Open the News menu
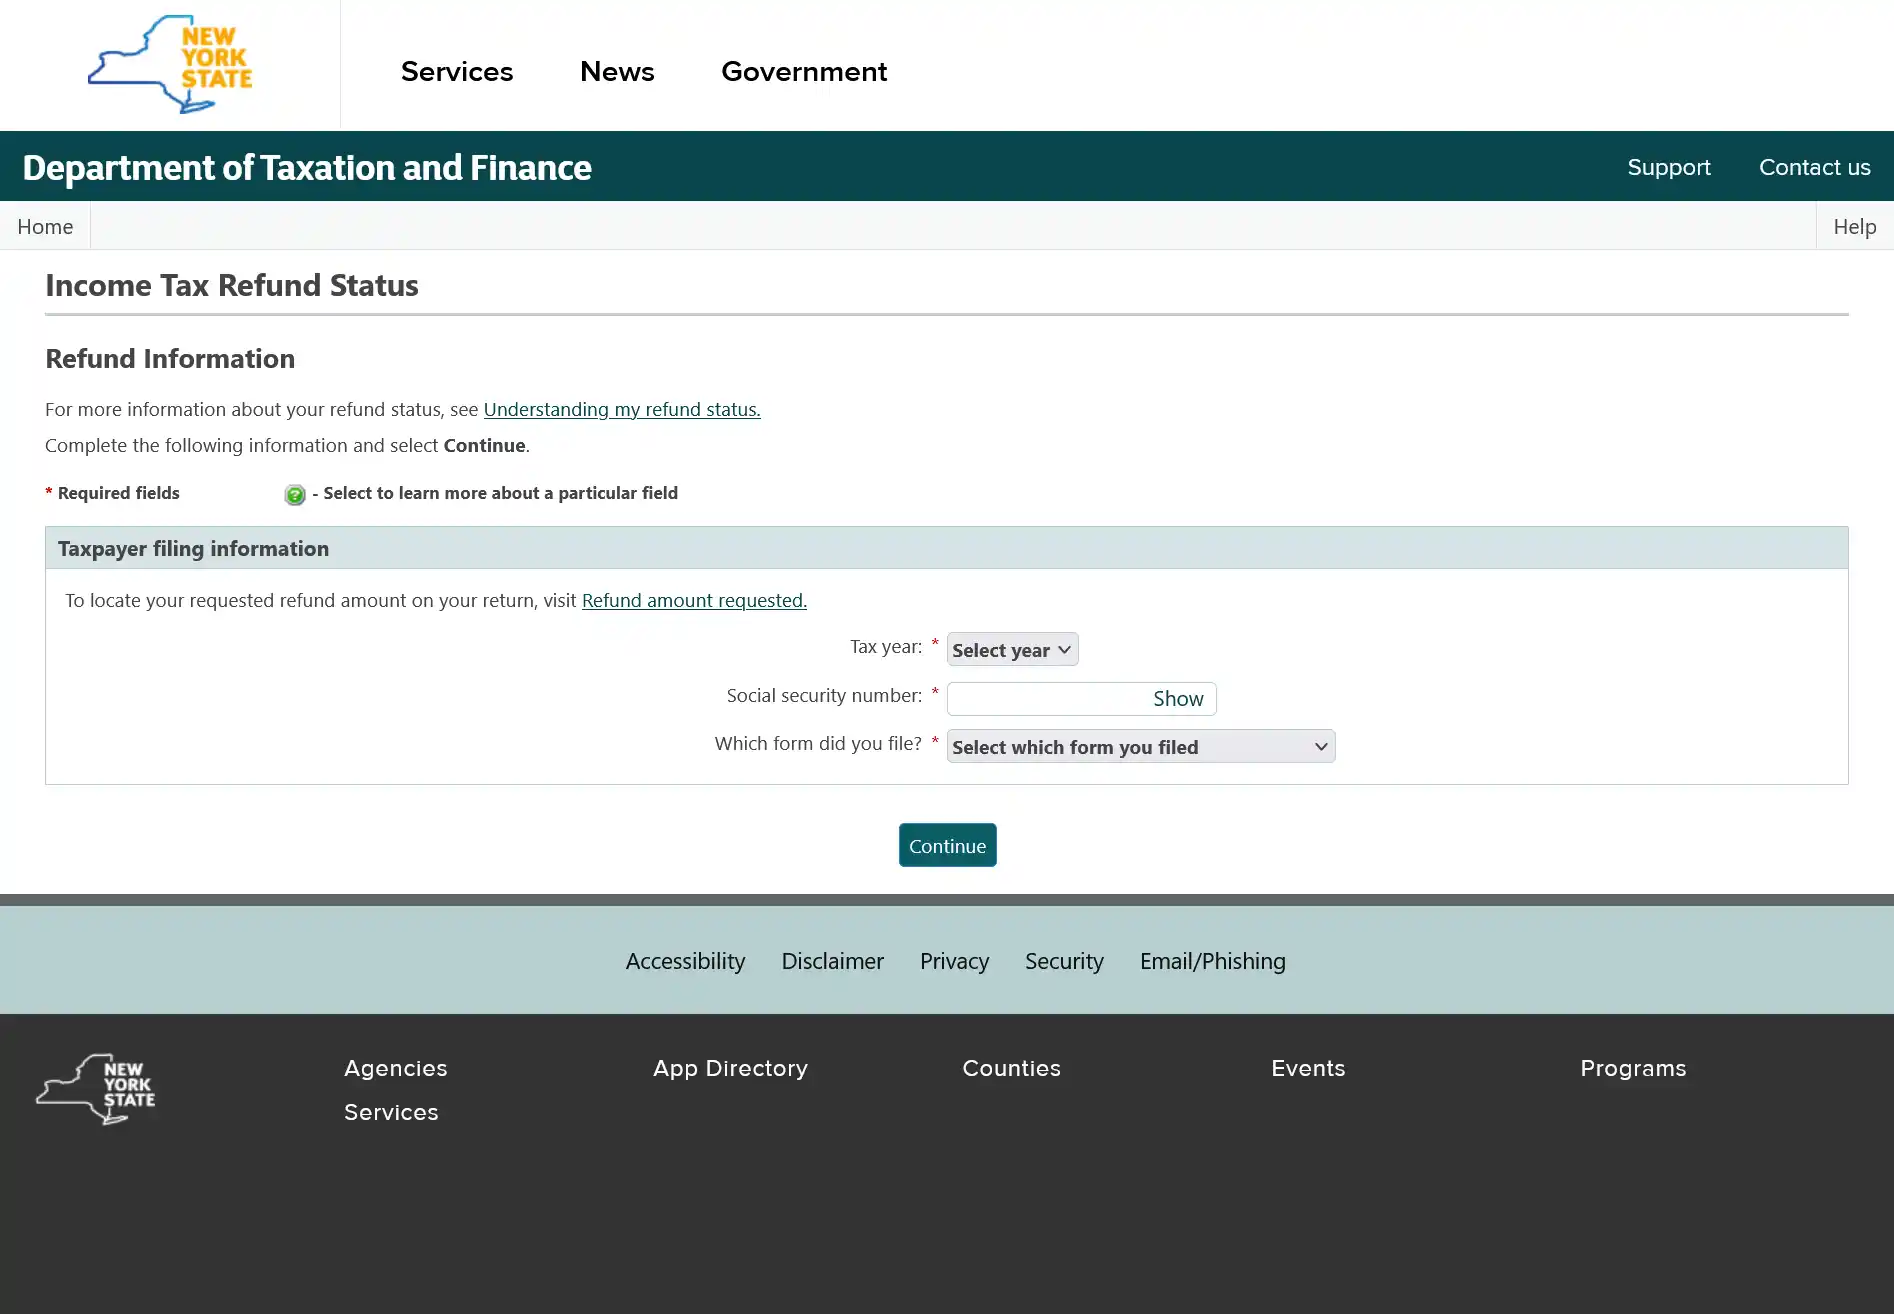This screenshot has width=1894, height=1314. 617,71
